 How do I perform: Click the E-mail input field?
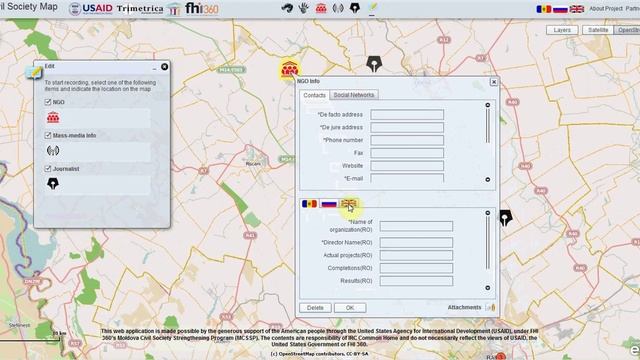tap(407, 178)
